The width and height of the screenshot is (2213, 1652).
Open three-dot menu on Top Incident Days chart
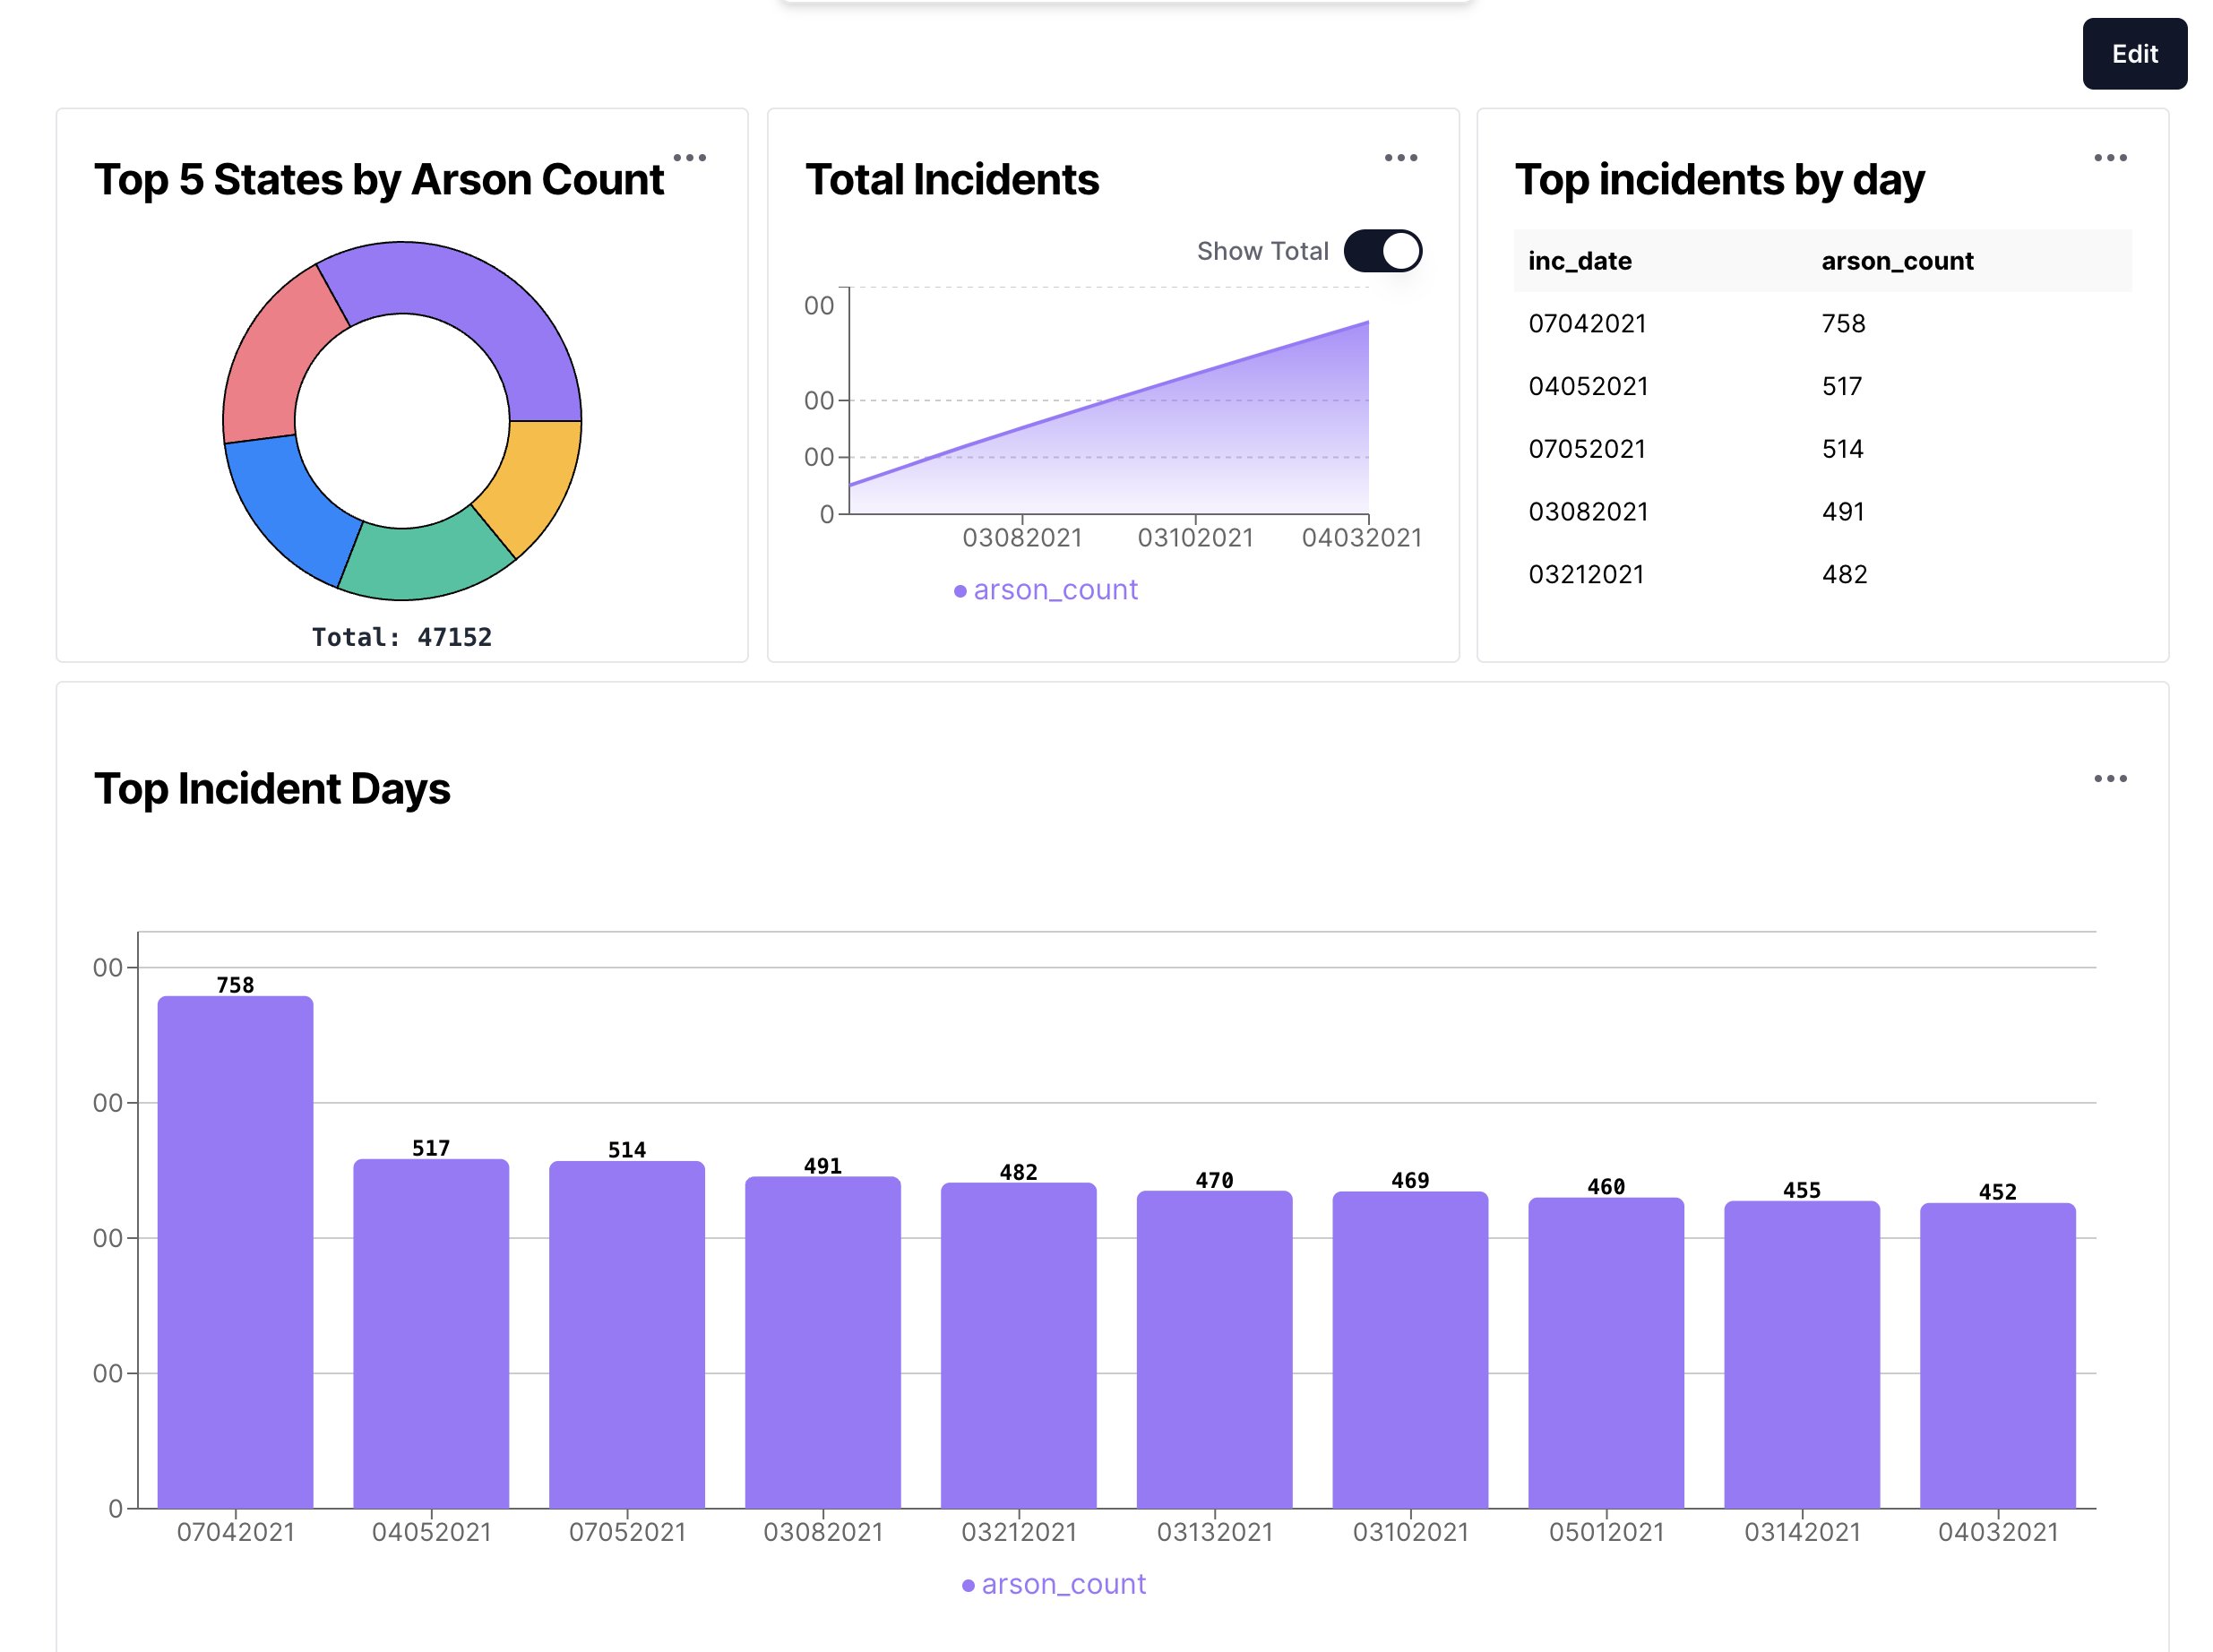pyautogui.click(x=2109, y=779)
